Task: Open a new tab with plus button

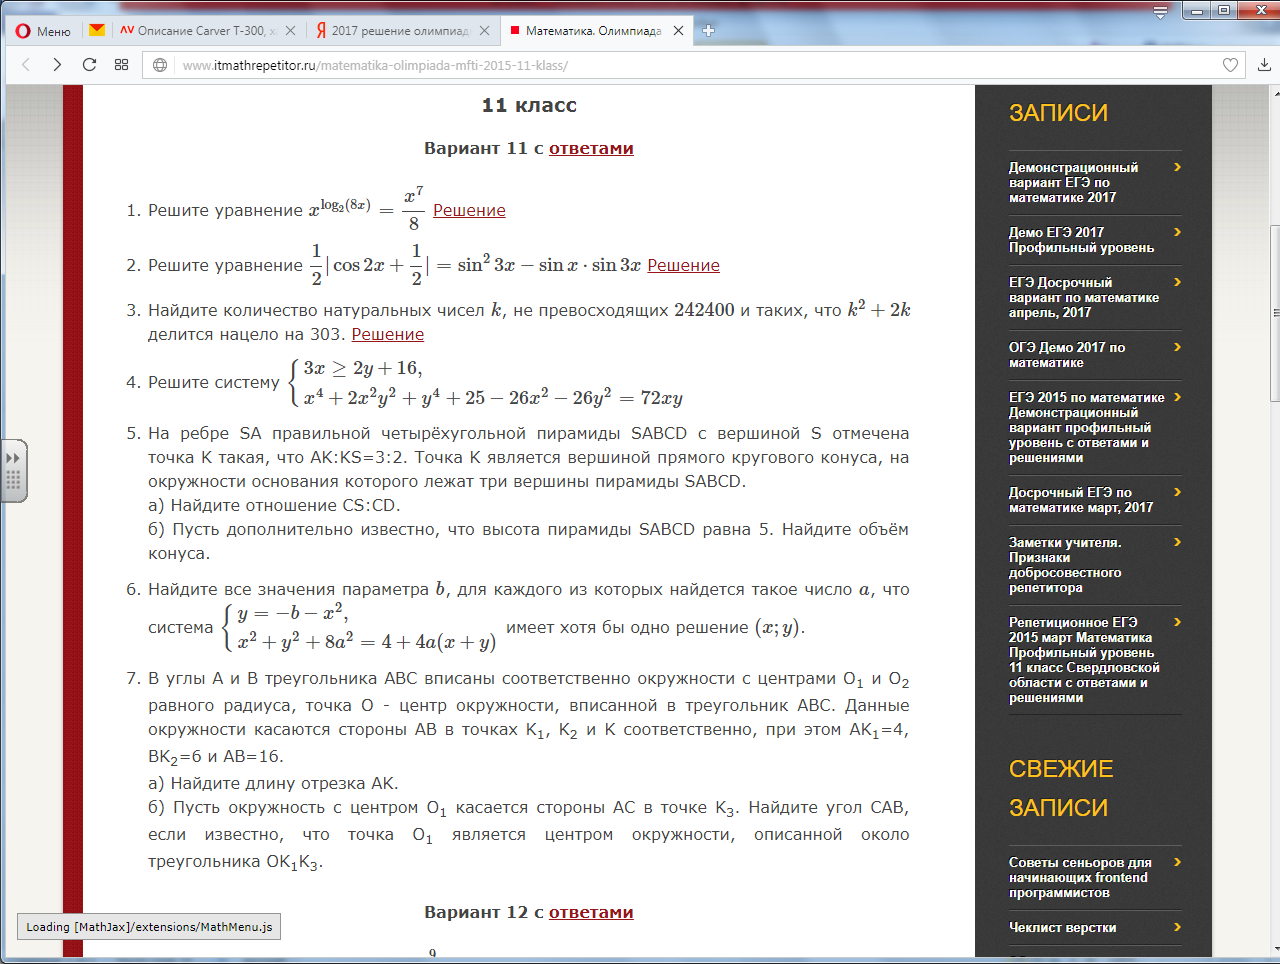Action: pos(708,31)
